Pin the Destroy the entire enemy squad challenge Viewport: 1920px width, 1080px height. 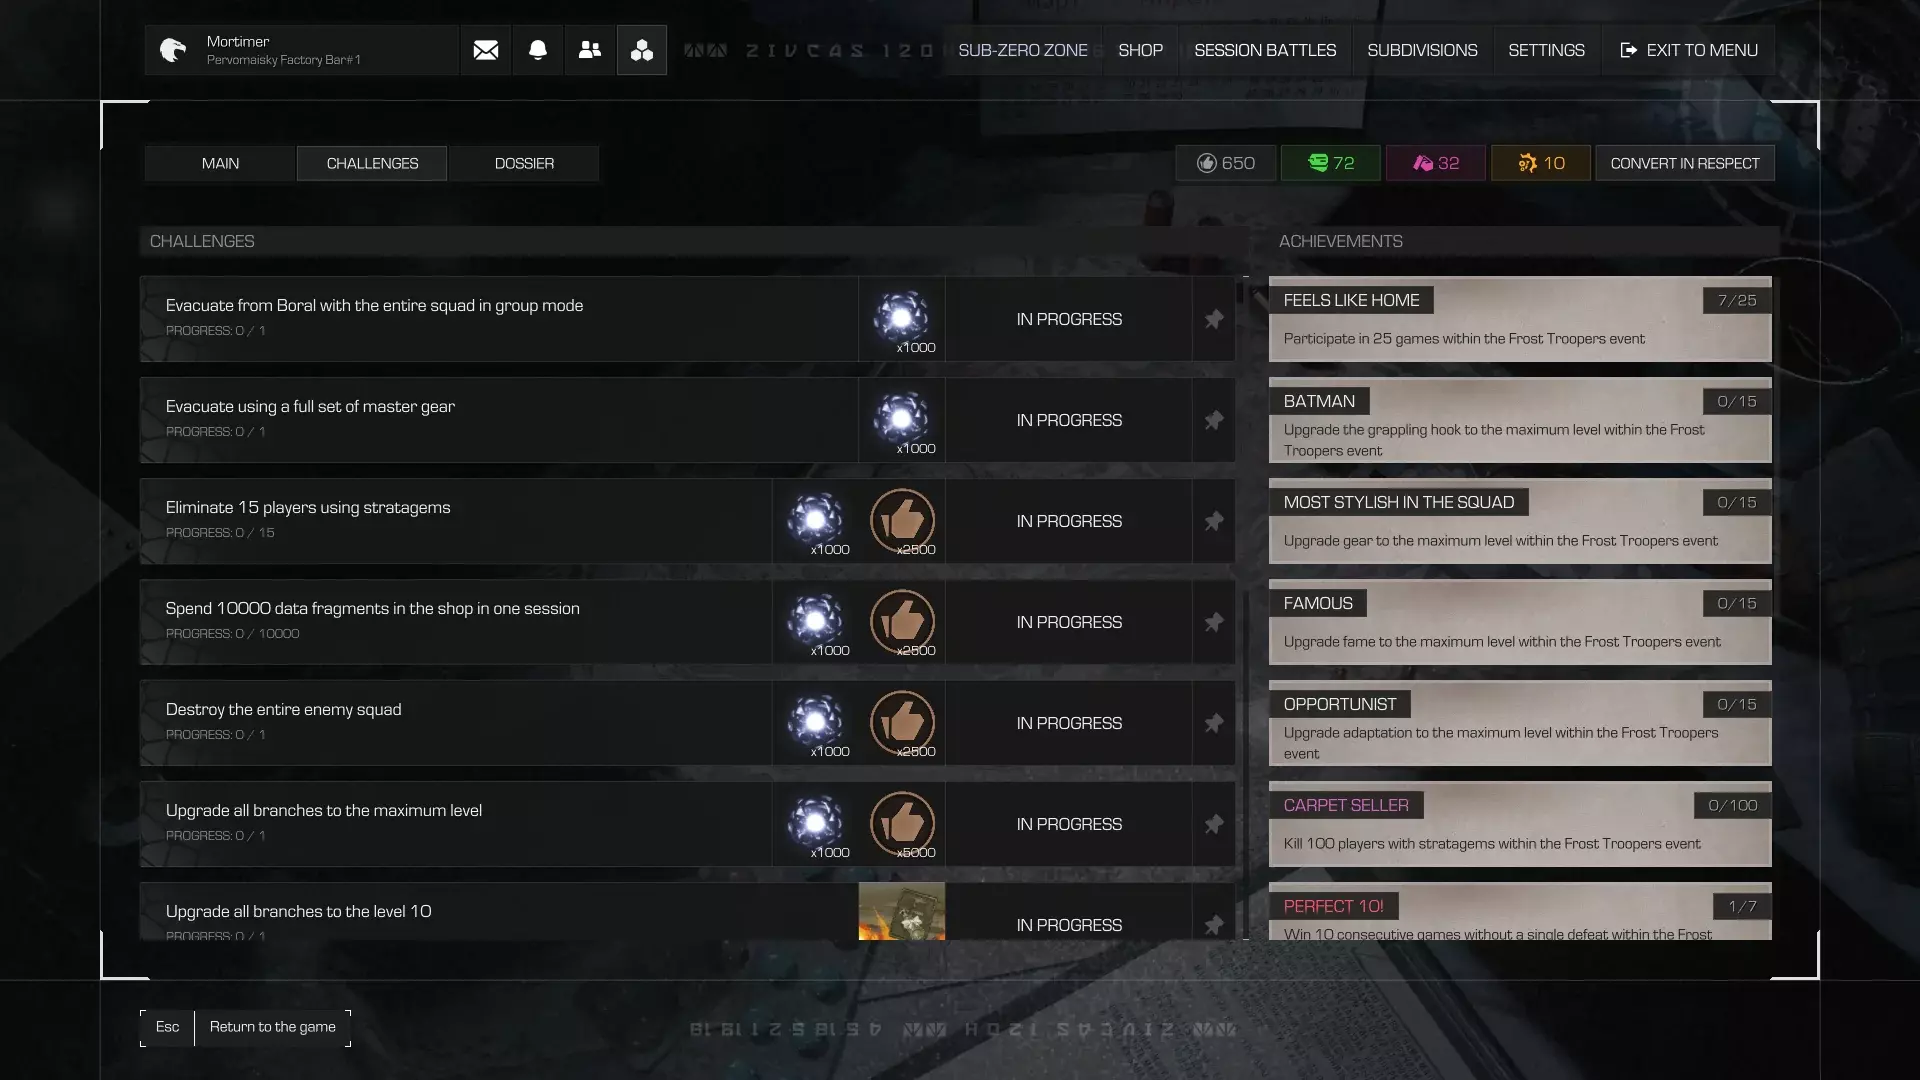coord(1214,723)
